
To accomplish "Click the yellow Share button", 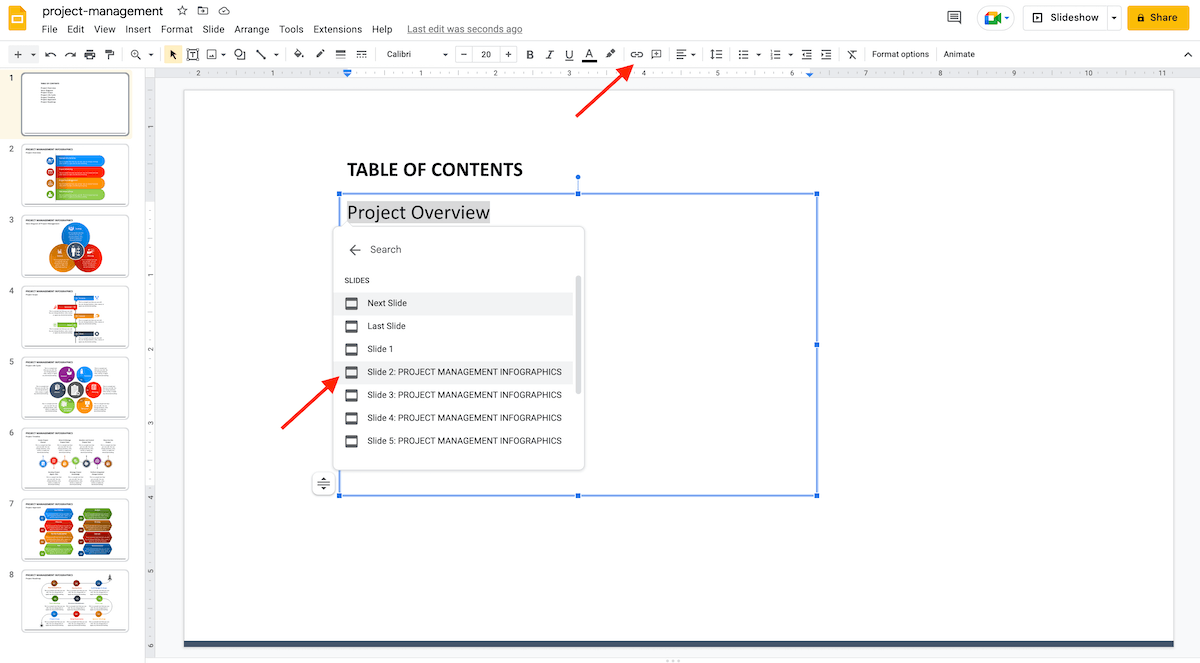I will [1157, 17].
